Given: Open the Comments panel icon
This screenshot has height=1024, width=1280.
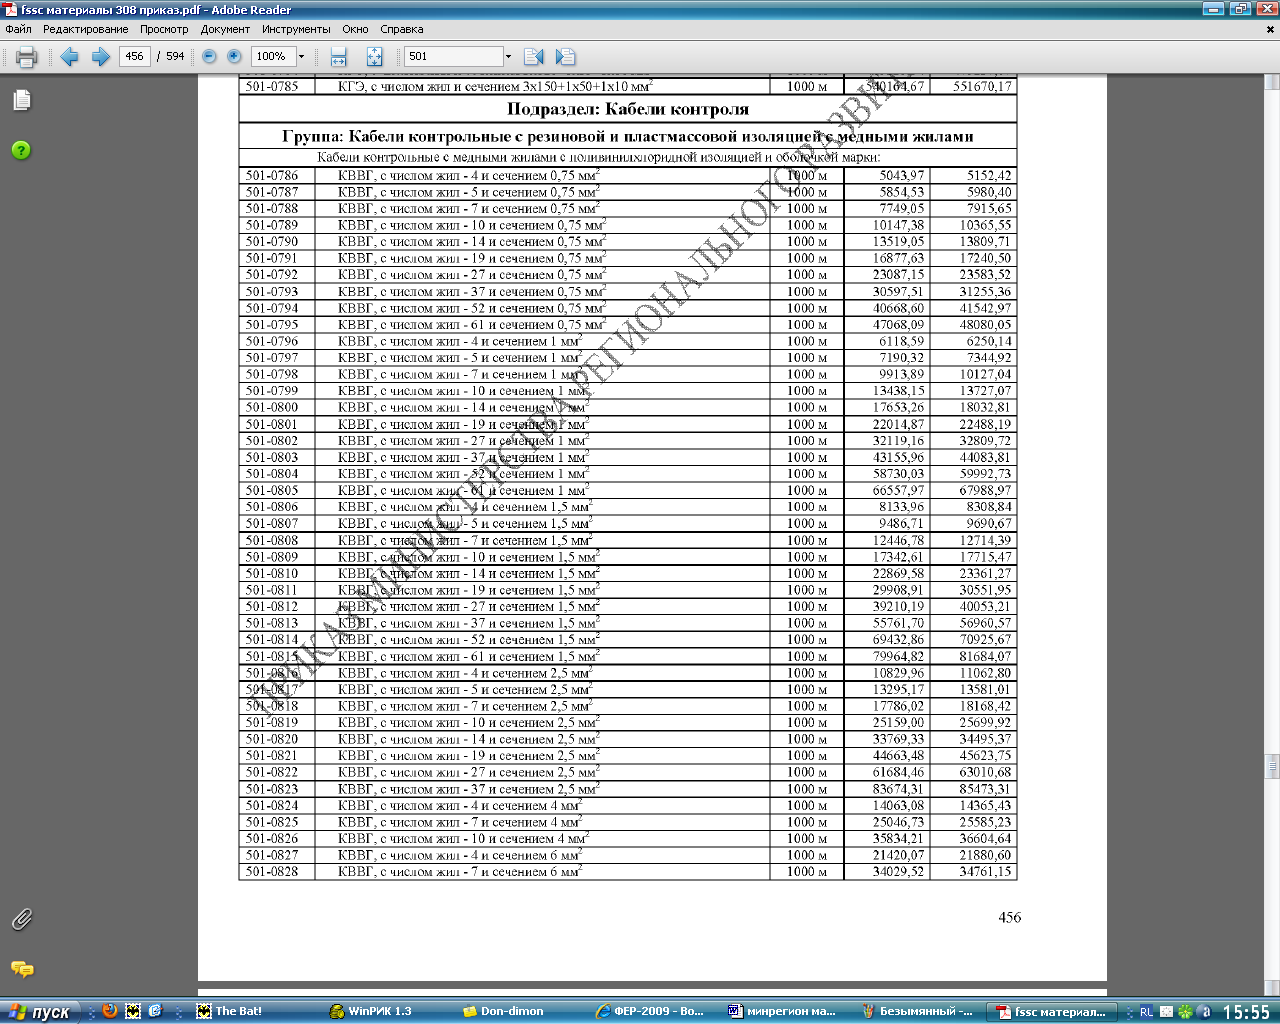Looking at the screenshot, I should pos(22,969).
